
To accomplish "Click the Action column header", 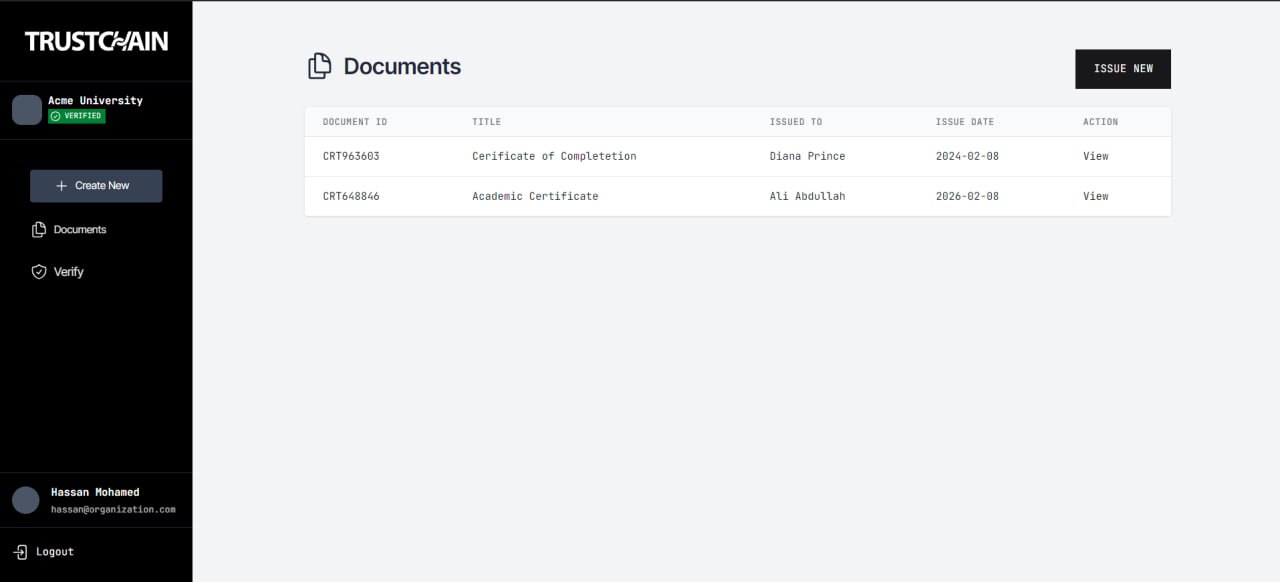I will pyautogui.click(x=1101, y=122).
